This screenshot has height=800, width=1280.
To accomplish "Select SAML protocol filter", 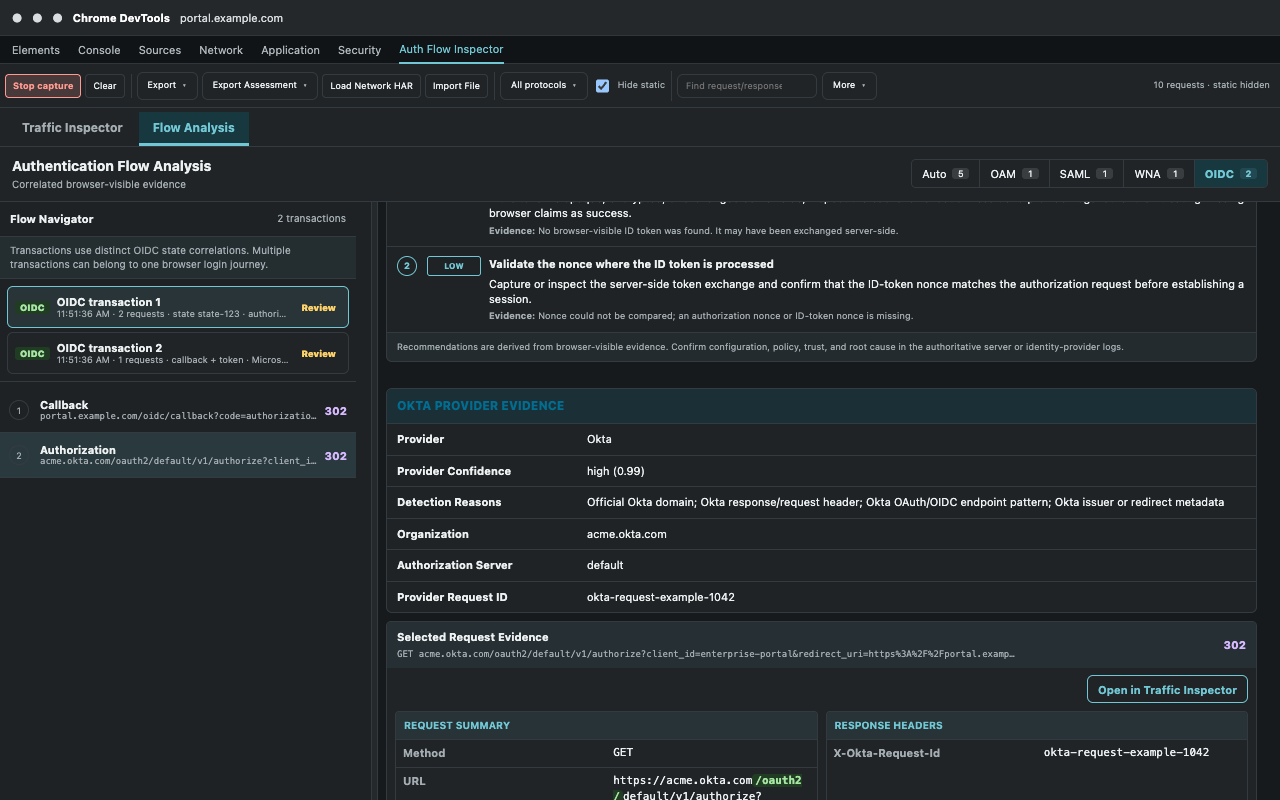I will 1085,174.
